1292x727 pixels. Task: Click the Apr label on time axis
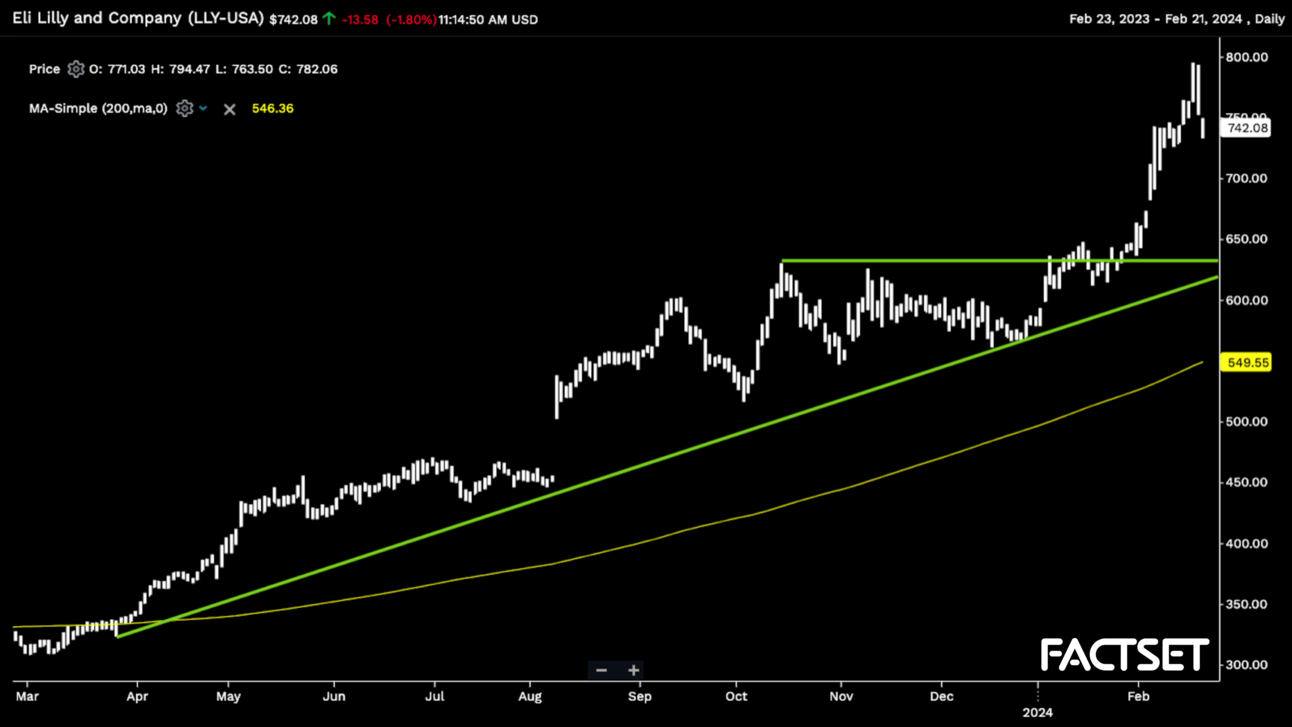point(137,696)
